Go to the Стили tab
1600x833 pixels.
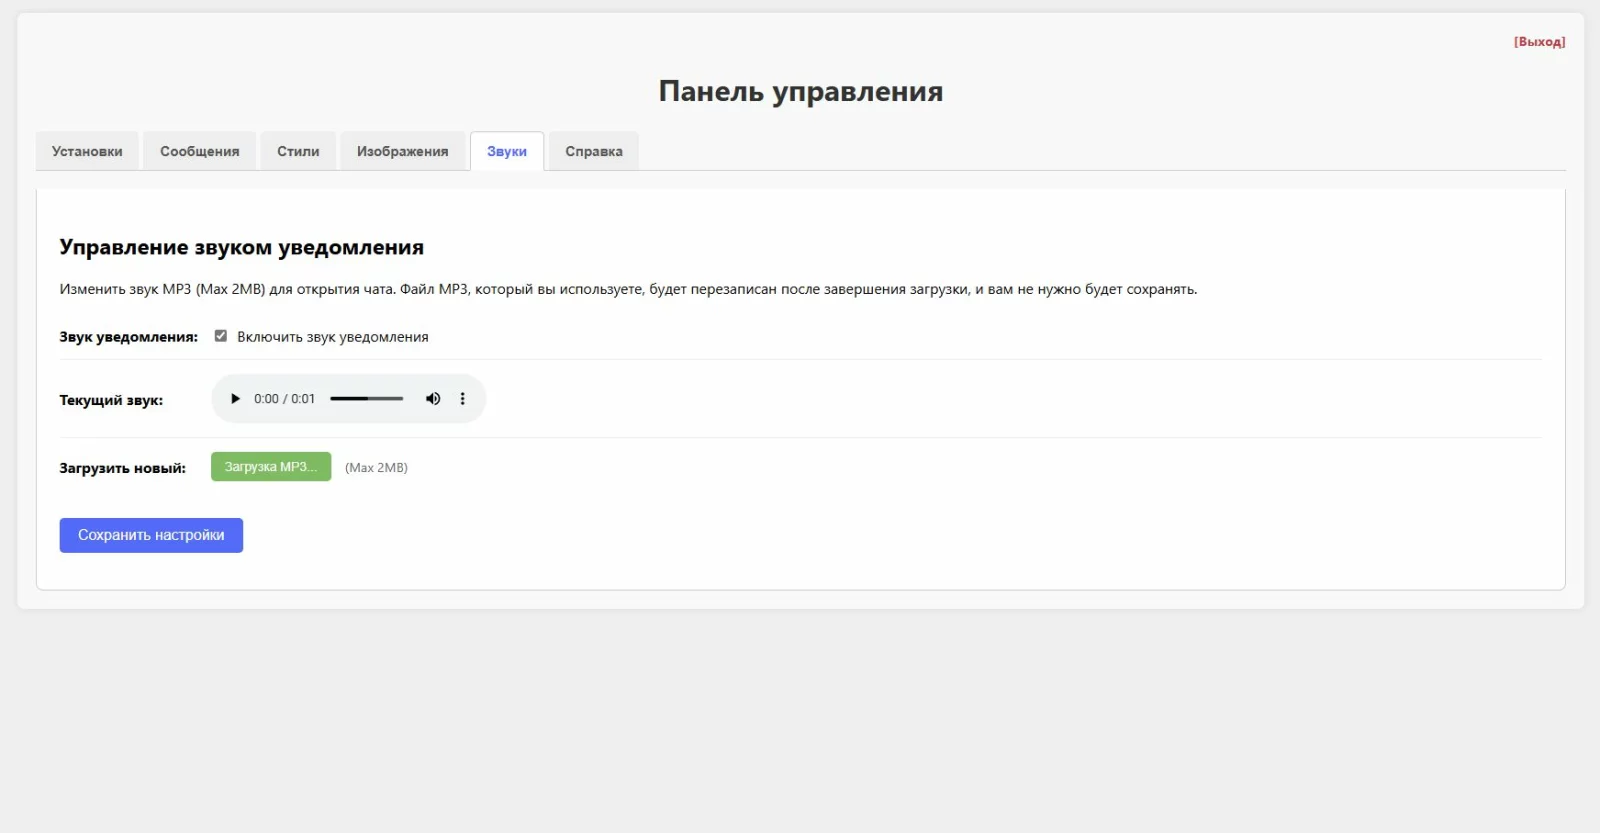[298, 152]
